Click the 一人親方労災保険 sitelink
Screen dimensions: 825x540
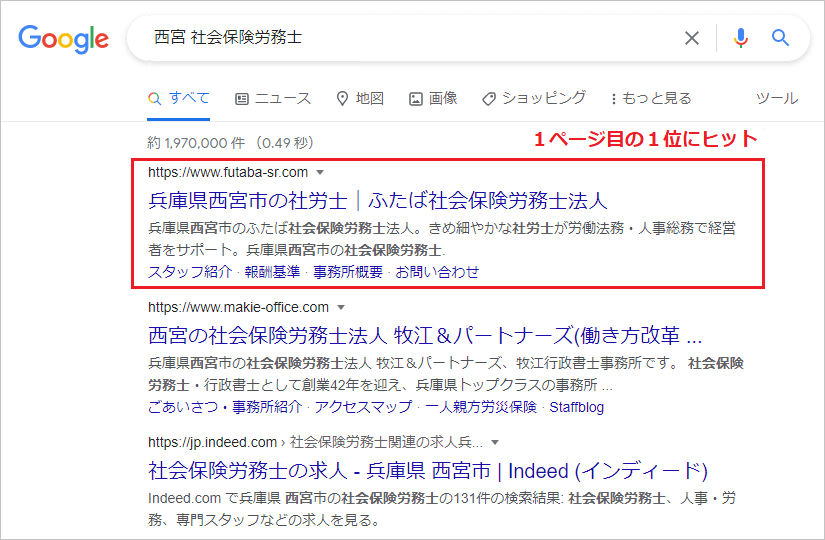click(481, 407)
